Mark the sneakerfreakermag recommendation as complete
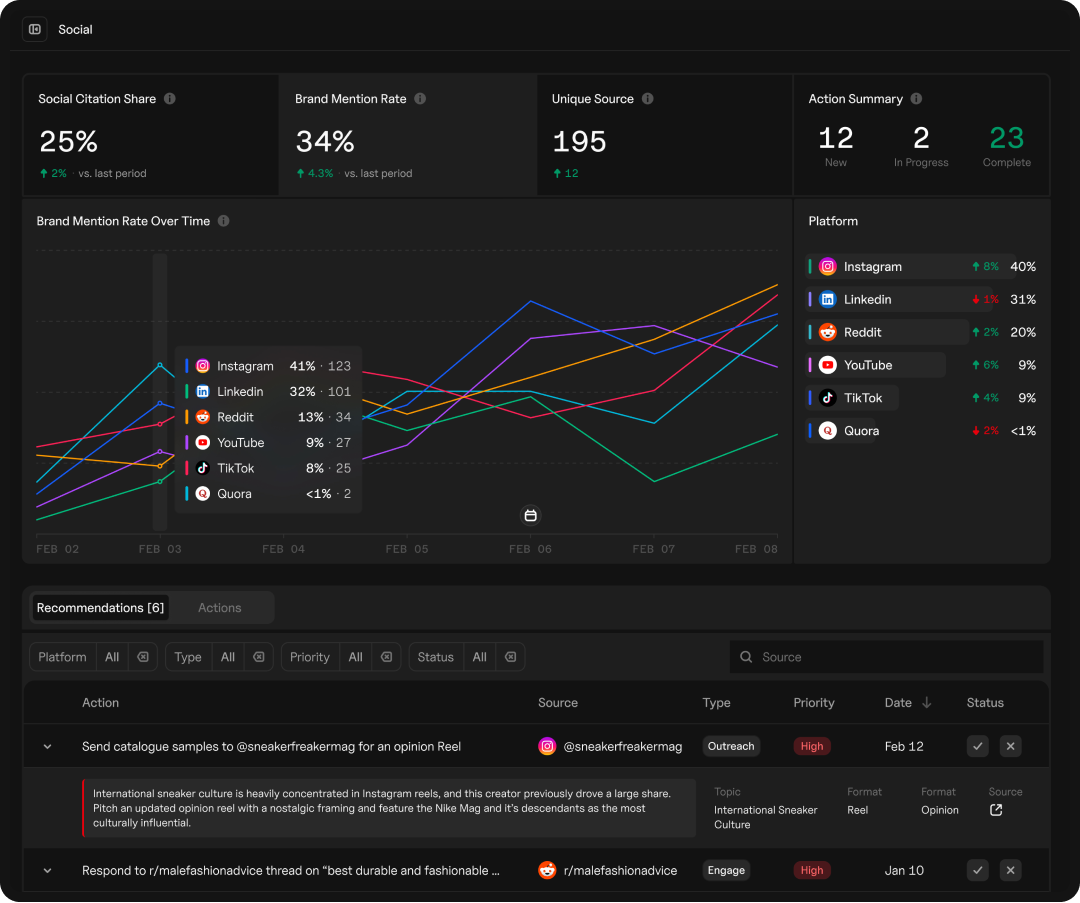1080x903 pixels. pyautogui.click(x=977, y=746)
